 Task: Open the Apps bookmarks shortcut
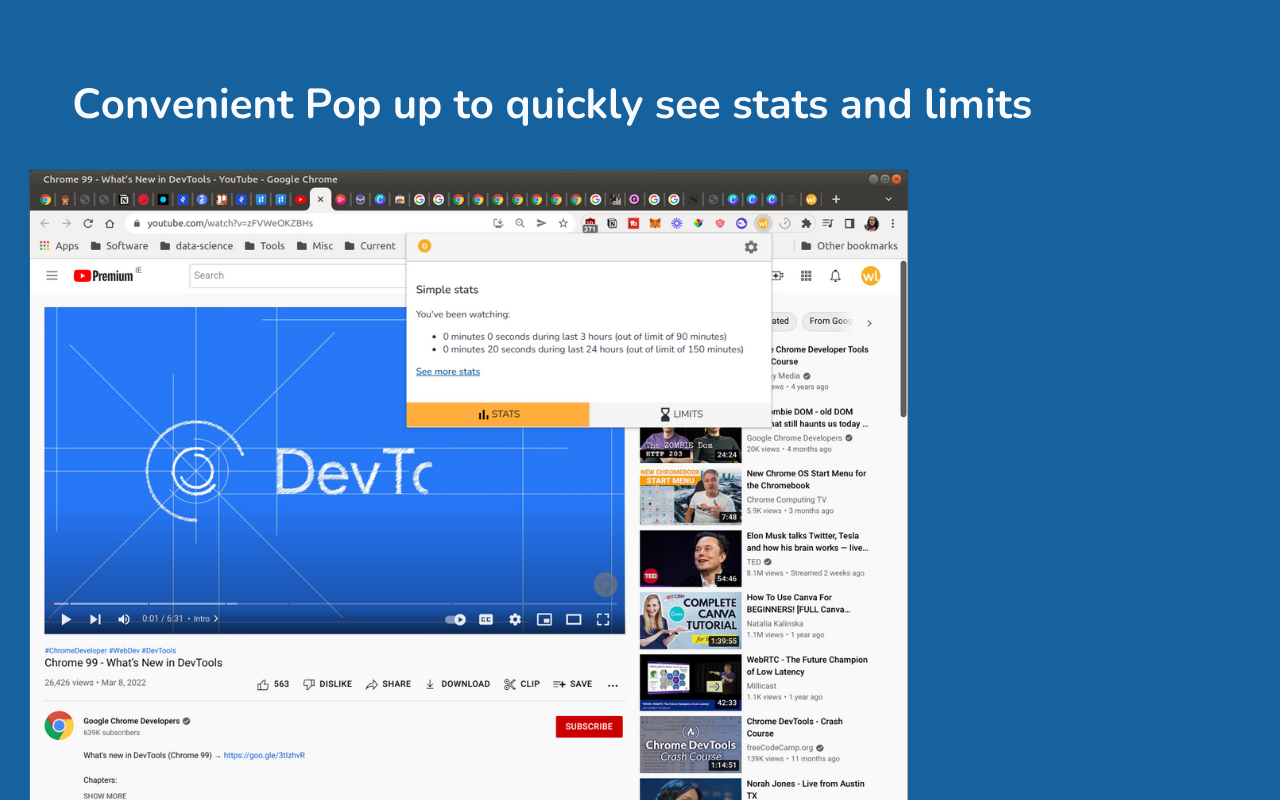click(x=59, y=246)
